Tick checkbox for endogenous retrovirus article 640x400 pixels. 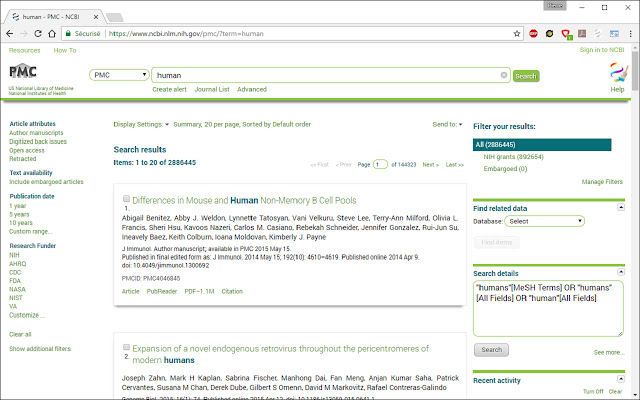(127, 347)
